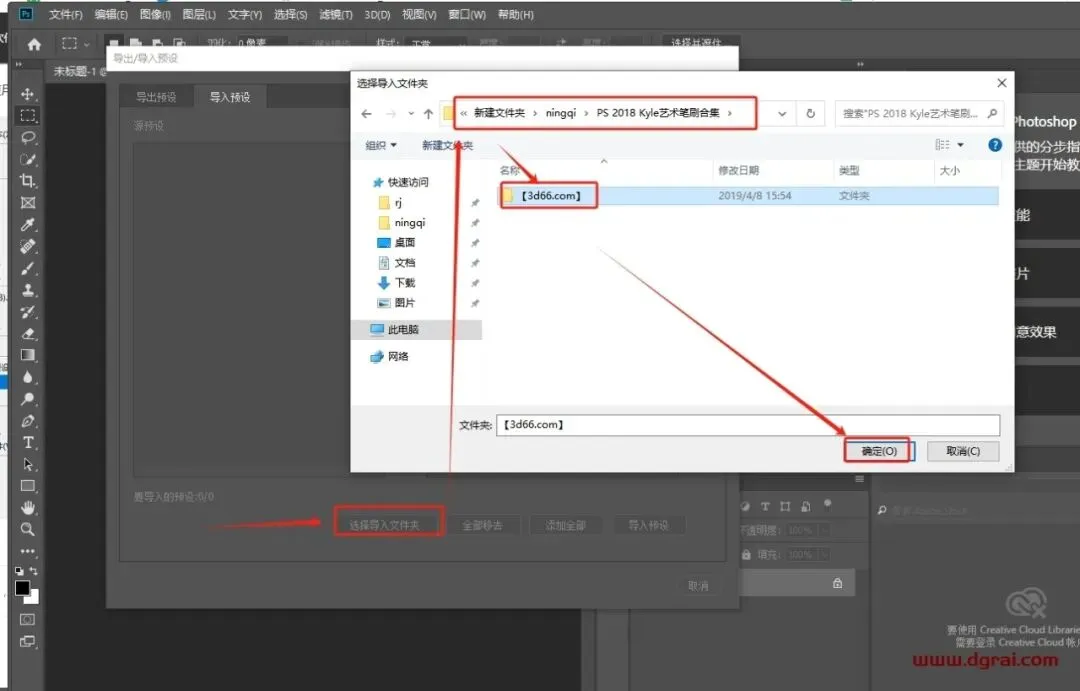This screenshot has width=1080, height=691.
Task: Select the Hand tool
Action: click(x=28, y=508)
